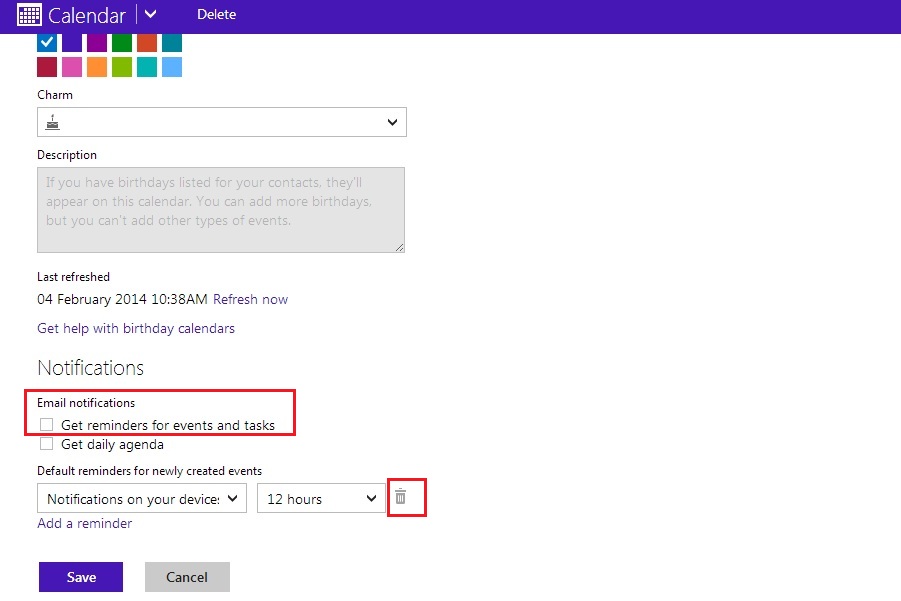Enable Get reminders for events and tasks
The width and height of the screenshot is (901, 601).
point(46,424)
